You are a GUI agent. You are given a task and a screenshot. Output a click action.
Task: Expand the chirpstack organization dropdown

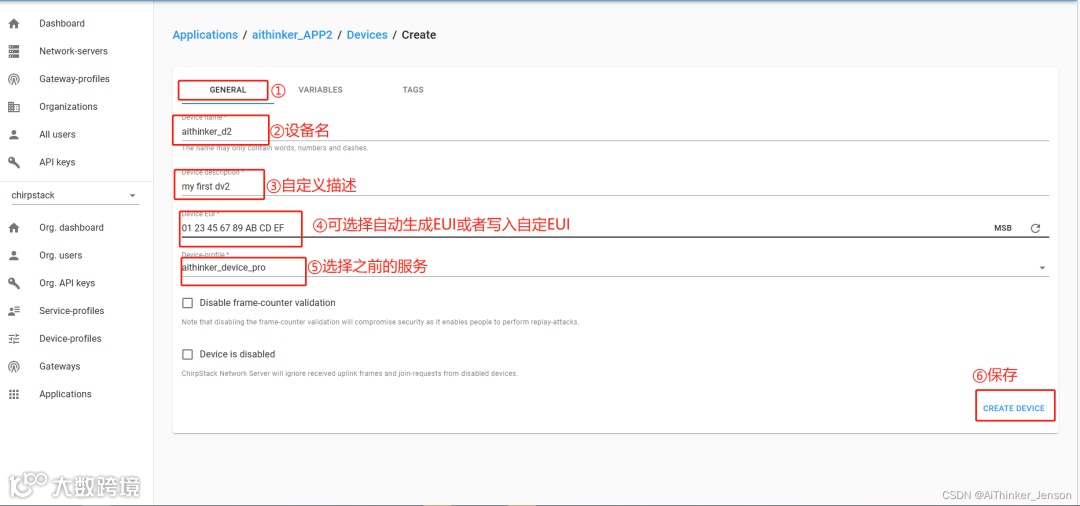pyautogui.click(x=74, y=196)
